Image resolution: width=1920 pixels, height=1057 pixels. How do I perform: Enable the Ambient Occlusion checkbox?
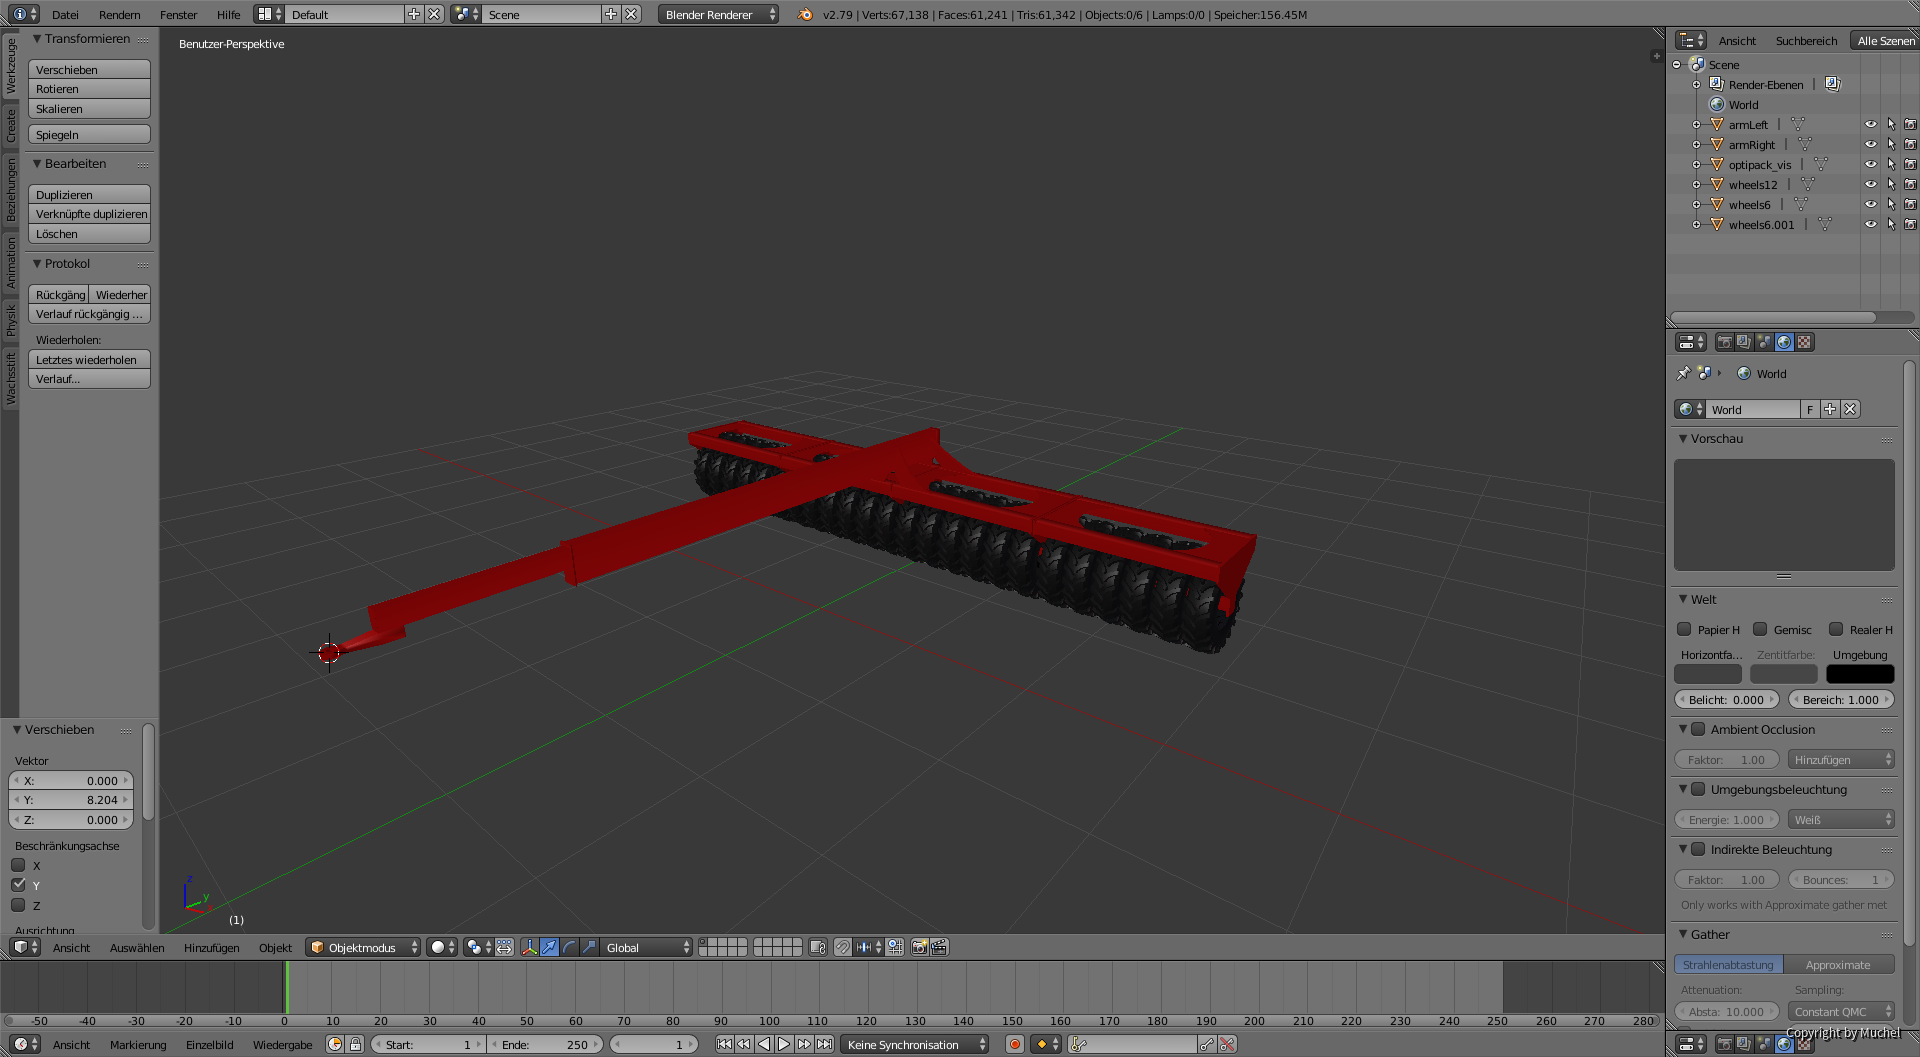point(1698,729)
